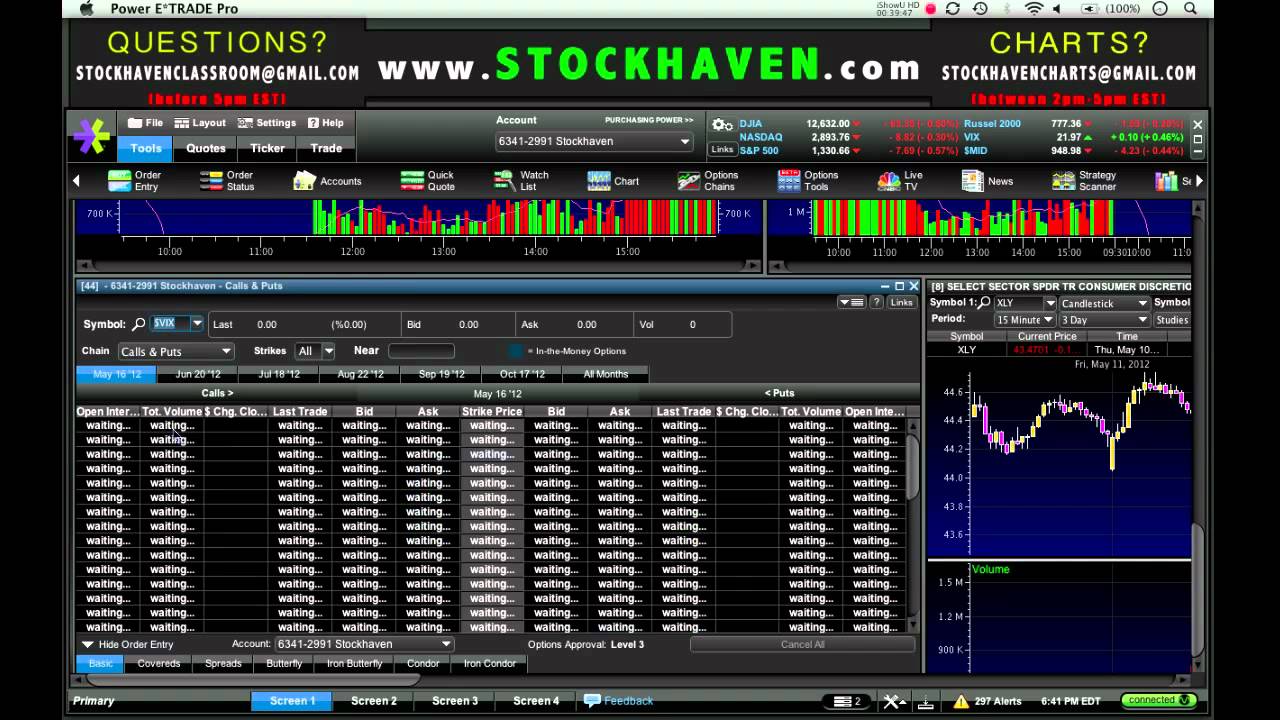The width and height of the screenshot is (1280, 720).
Task: Select the All Months expiration tab
Action: click(606, 374)
